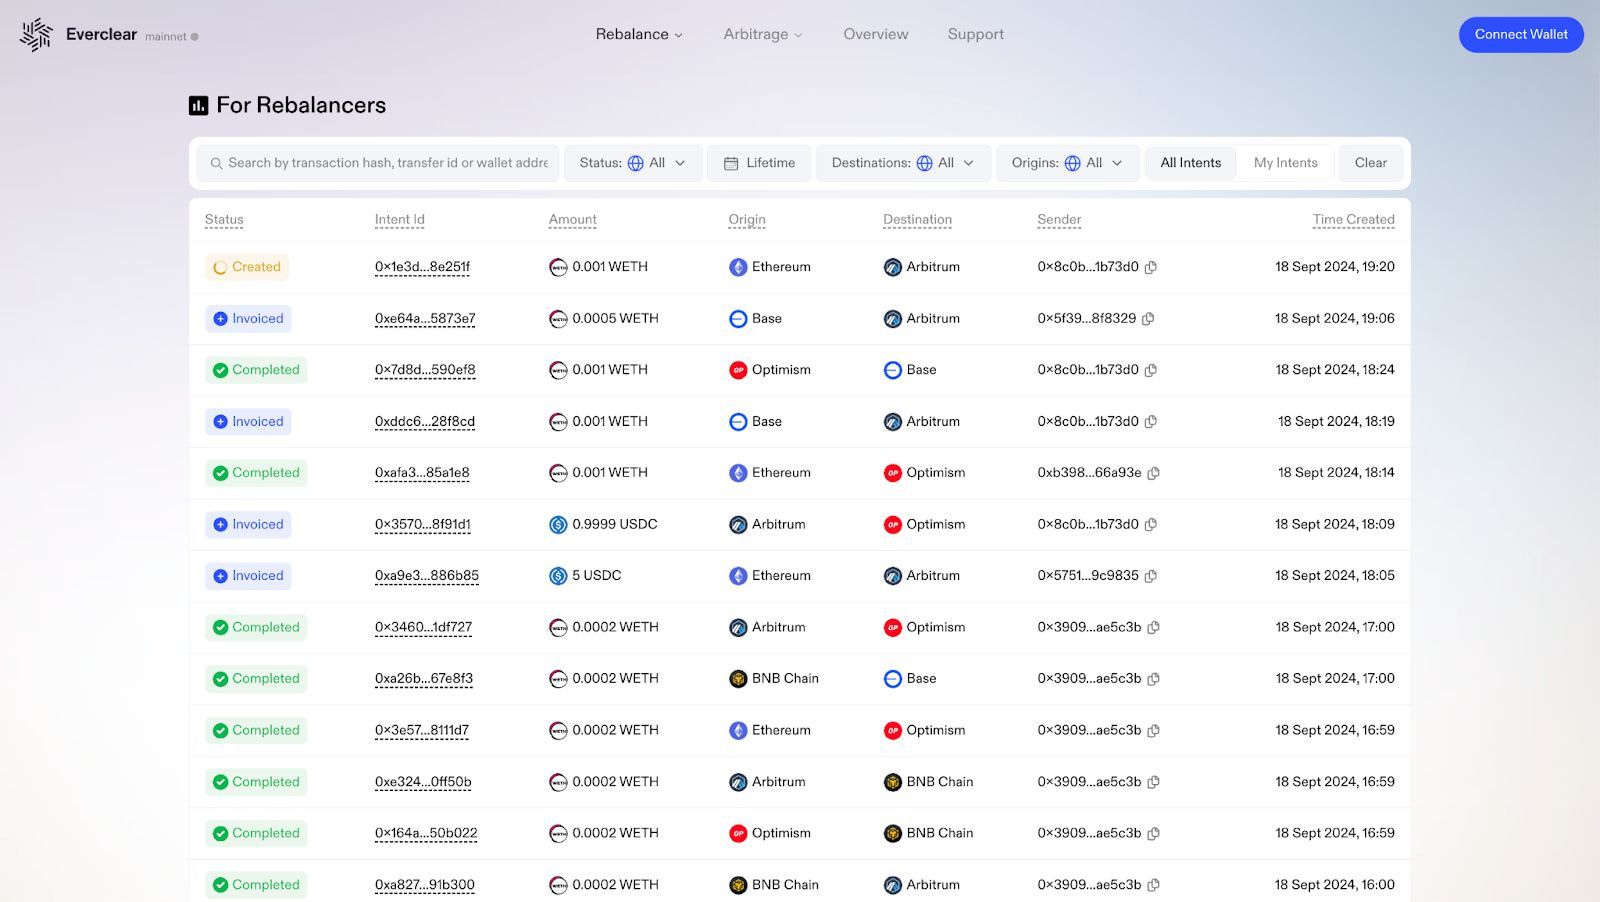
Task: Switch to All Intents view
Action: (1190, 163)
